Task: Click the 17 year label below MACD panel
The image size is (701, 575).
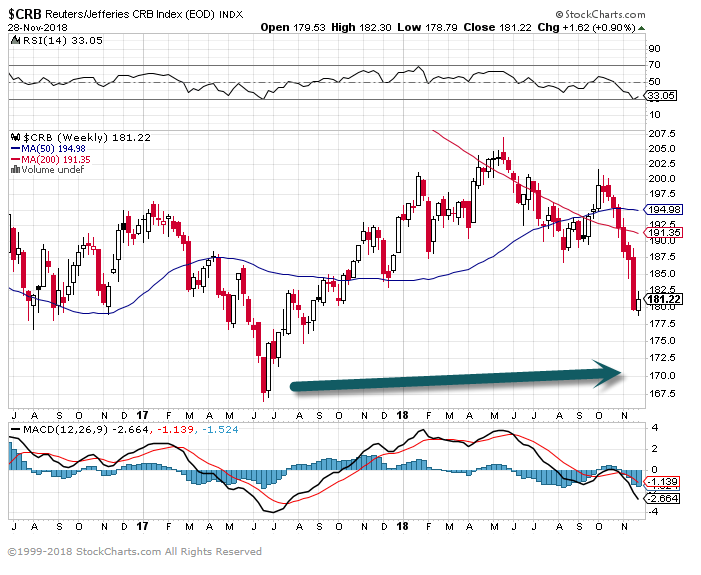Action: click(142, 526)
